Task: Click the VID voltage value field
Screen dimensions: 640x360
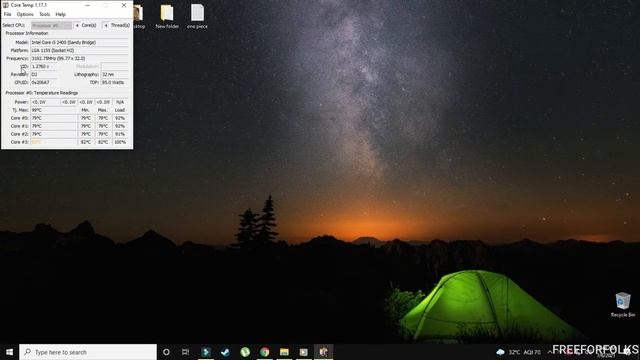Action: point(44,67)
